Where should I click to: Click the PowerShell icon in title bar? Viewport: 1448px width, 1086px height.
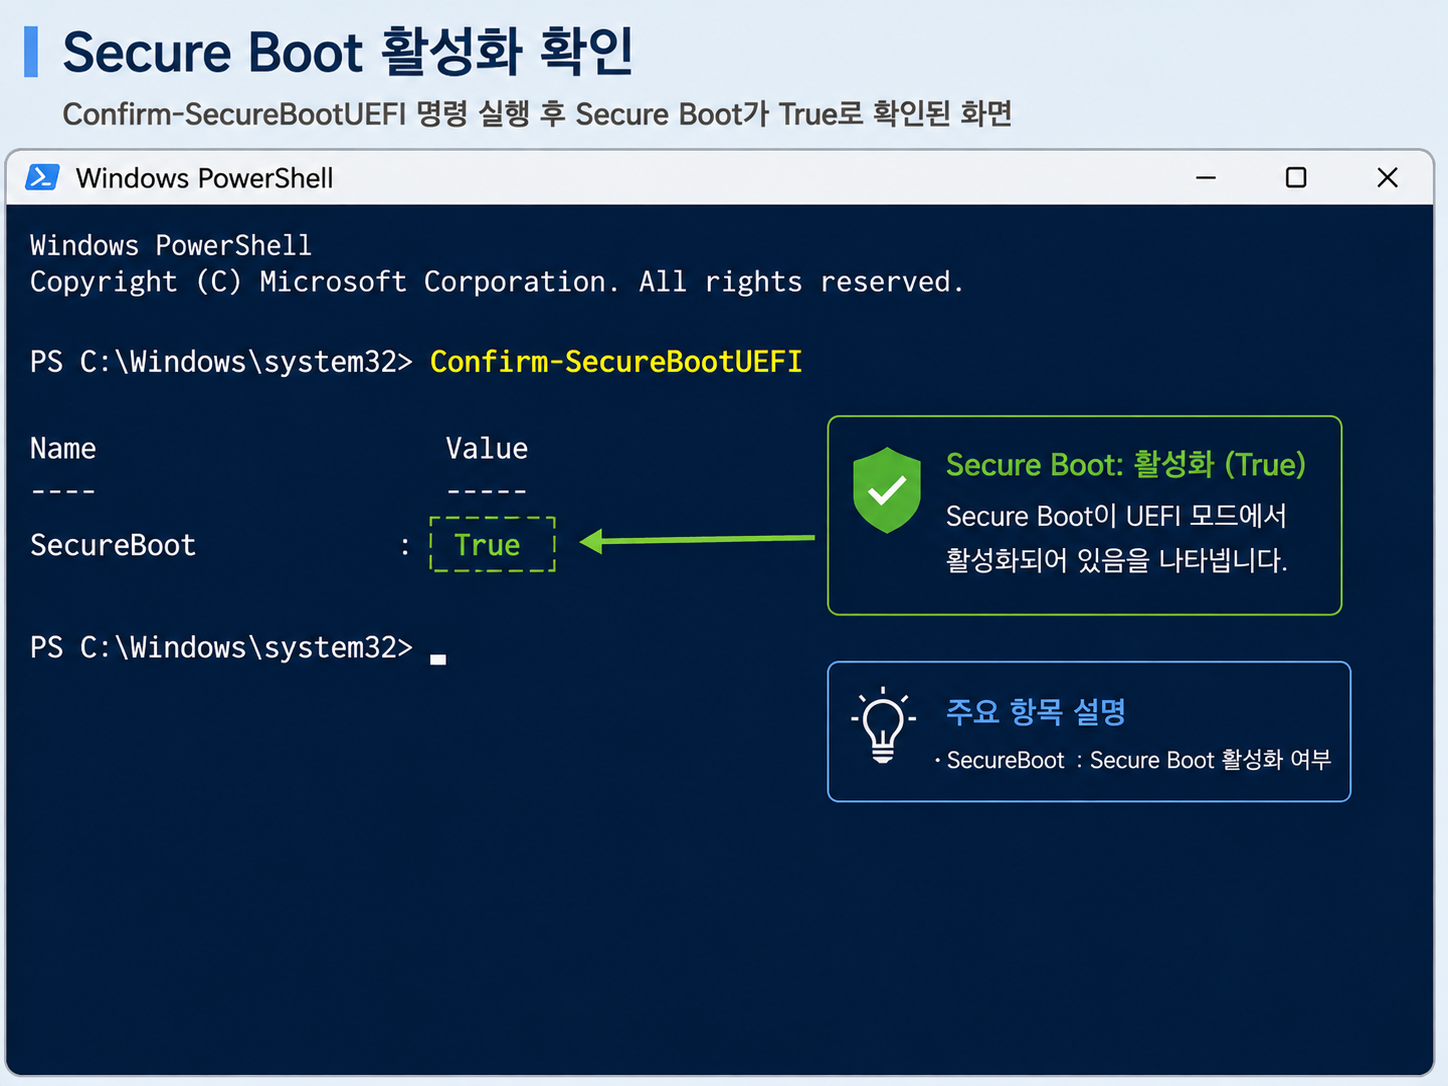(x=43, y=177)
